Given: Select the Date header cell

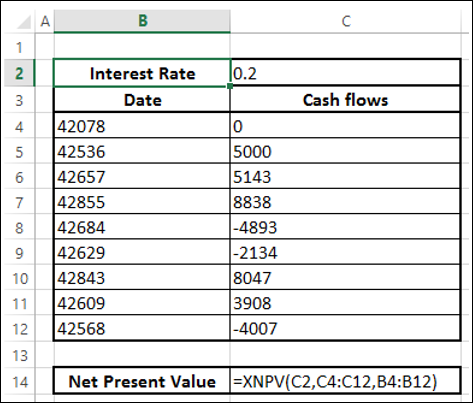Looking at the screenshot, I should pos(142,100).
